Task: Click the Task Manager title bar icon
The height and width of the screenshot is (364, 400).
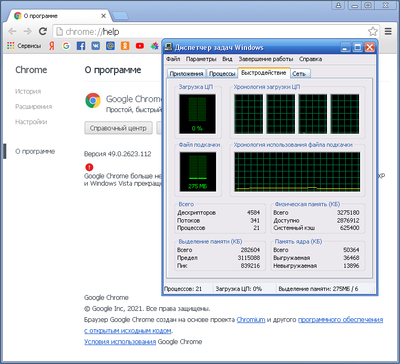Action: (x=169, y=47)
